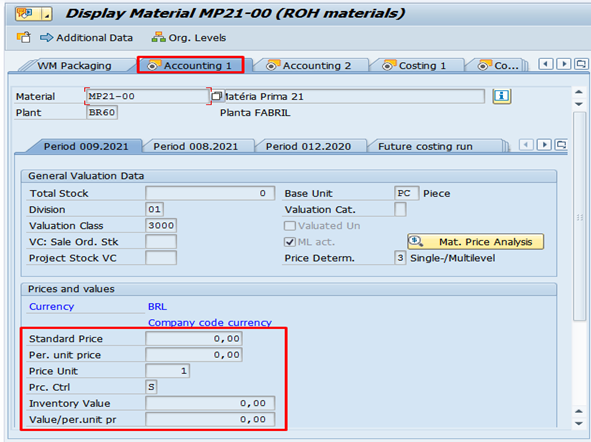
Task: Click the Standard Price field
Action: (194, 338)
